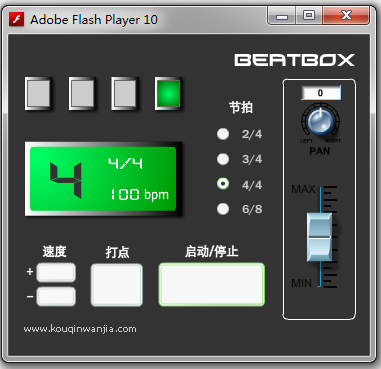Viewport: 381px width, 369px height.
Task: Select the 2/4 time signature radio button
Action: [x=223, y=134]
